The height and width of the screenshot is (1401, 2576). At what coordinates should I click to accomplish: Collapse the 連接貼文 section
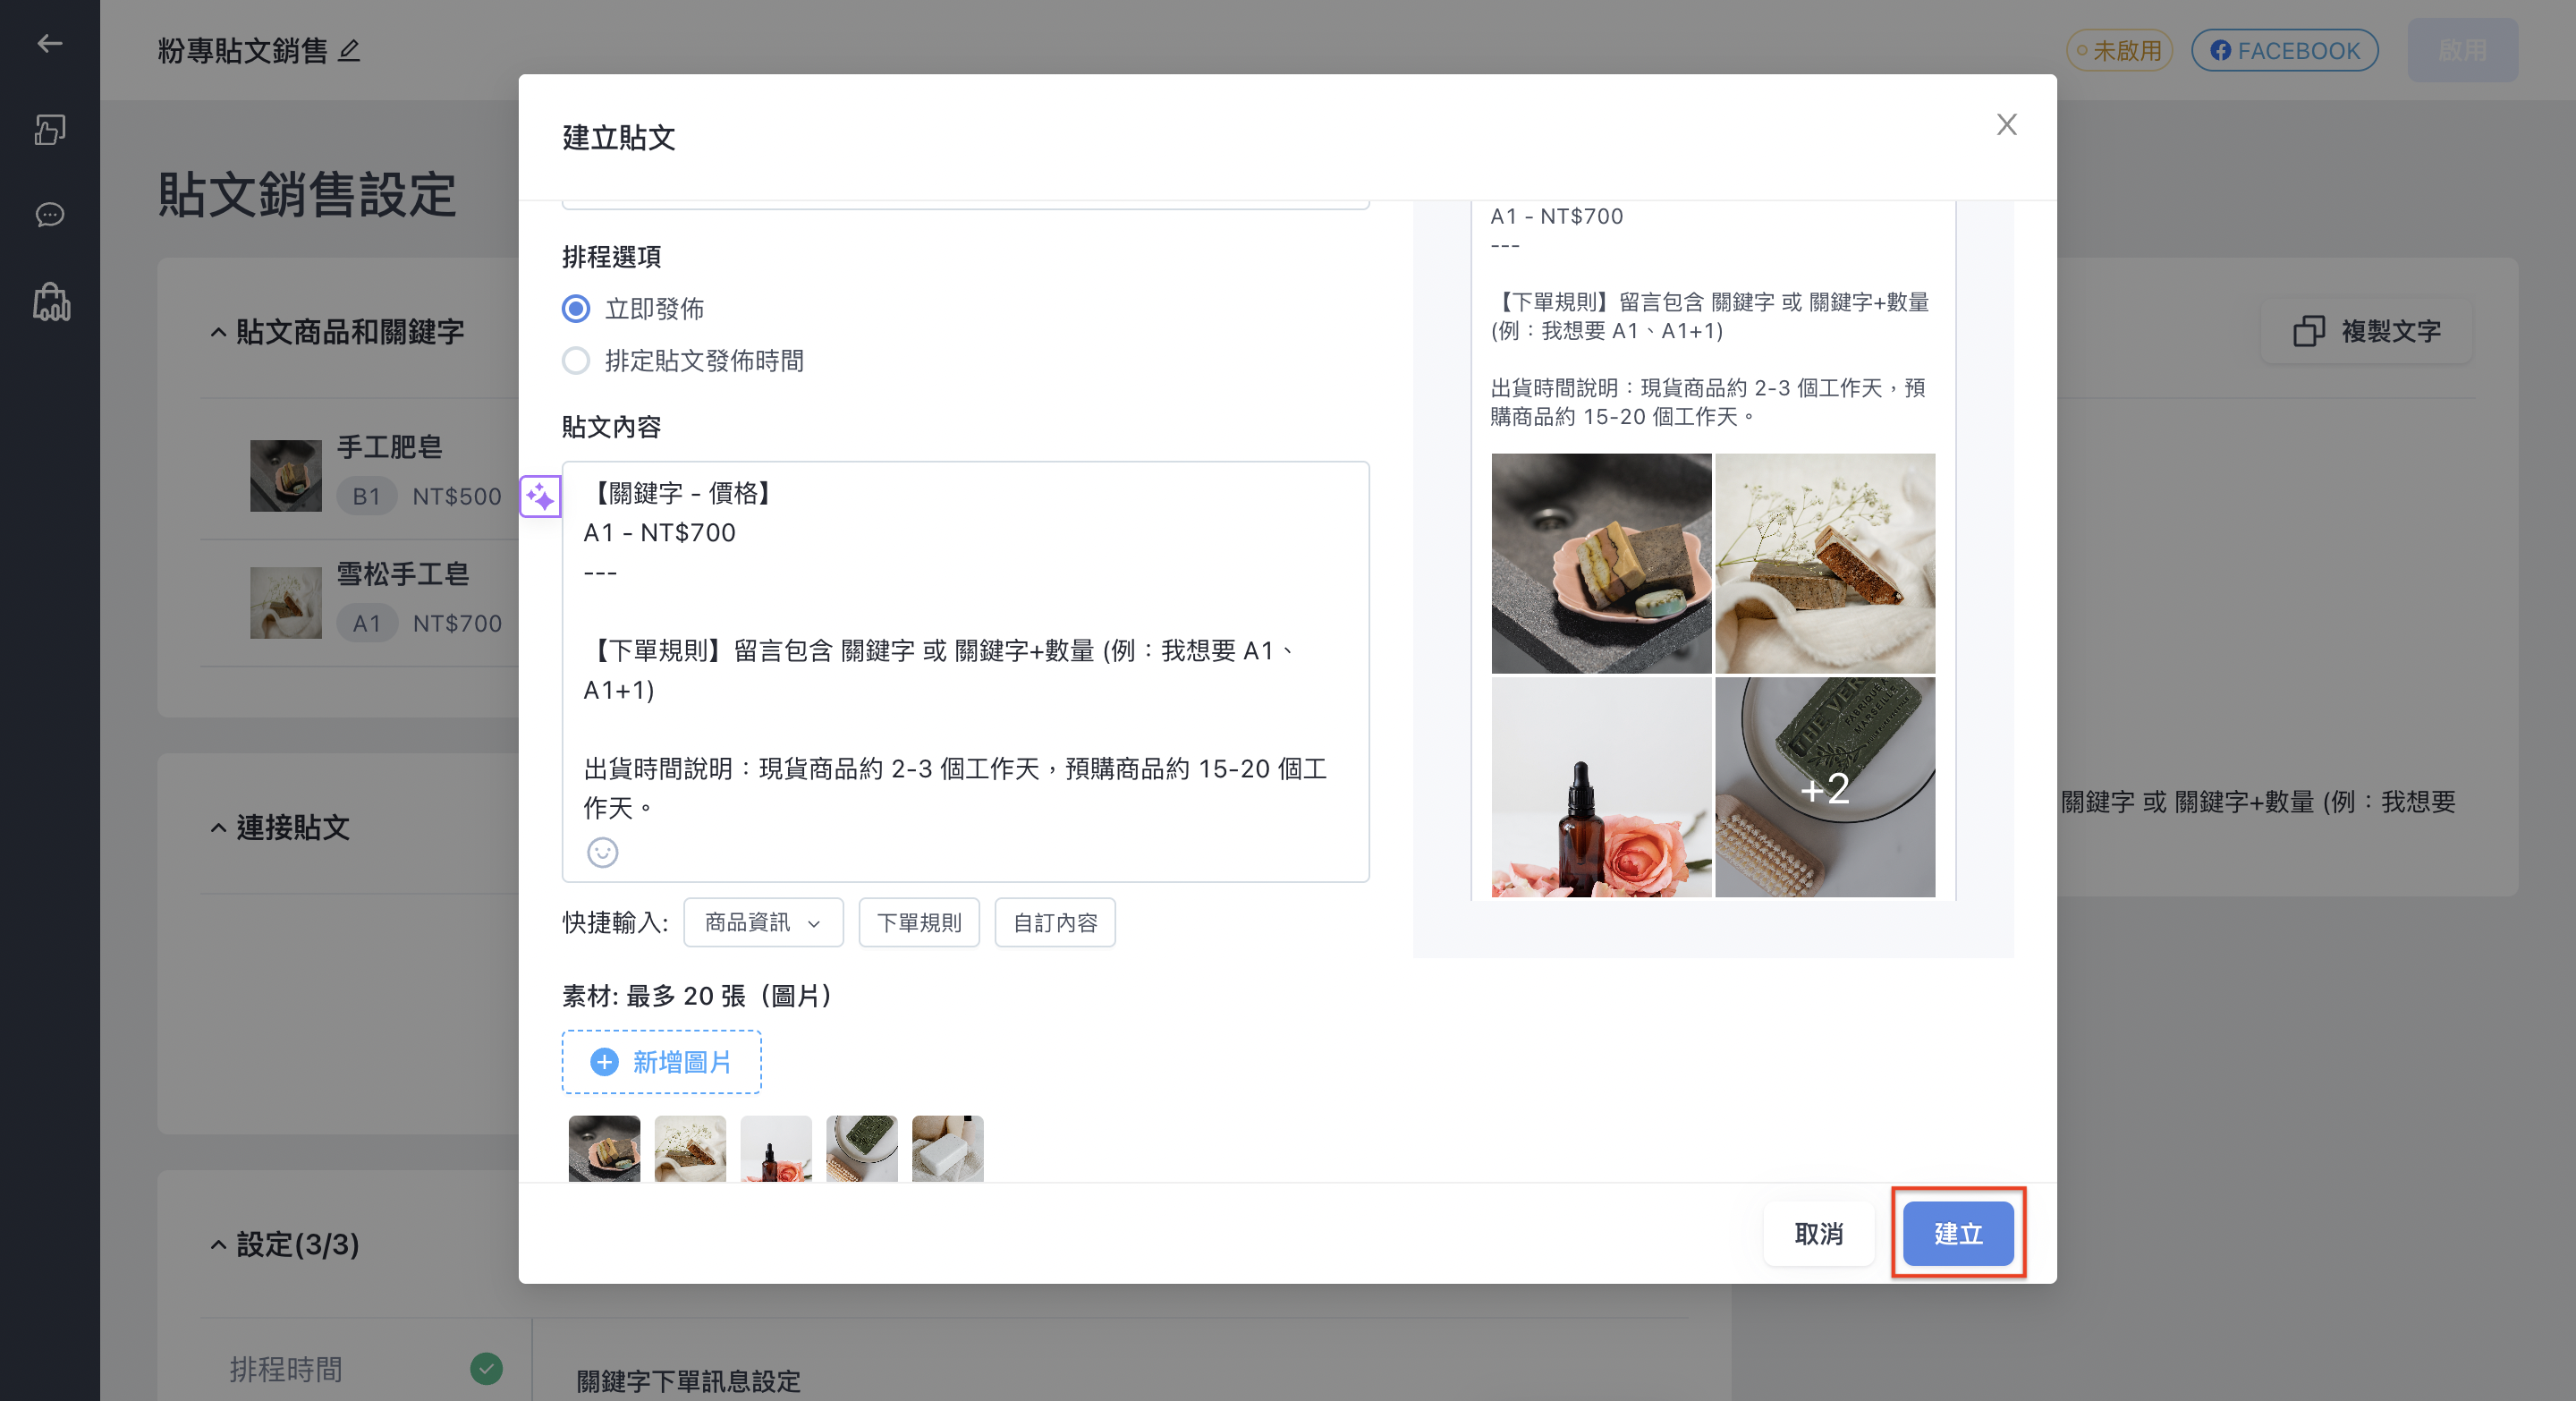point(218,828)
